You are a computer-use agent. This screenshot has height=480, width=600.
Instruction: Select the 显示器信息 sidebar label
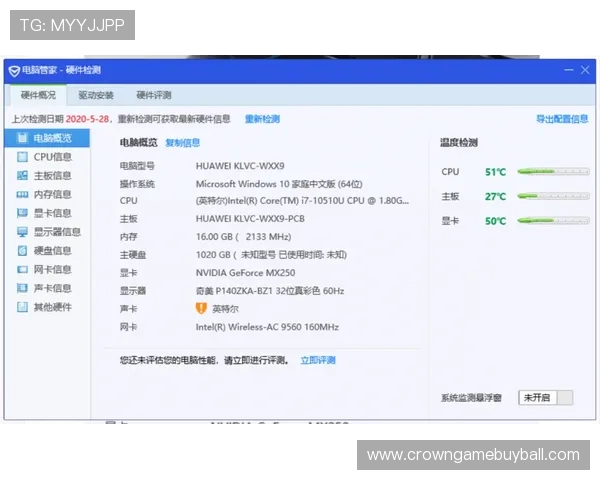(57, 232)
